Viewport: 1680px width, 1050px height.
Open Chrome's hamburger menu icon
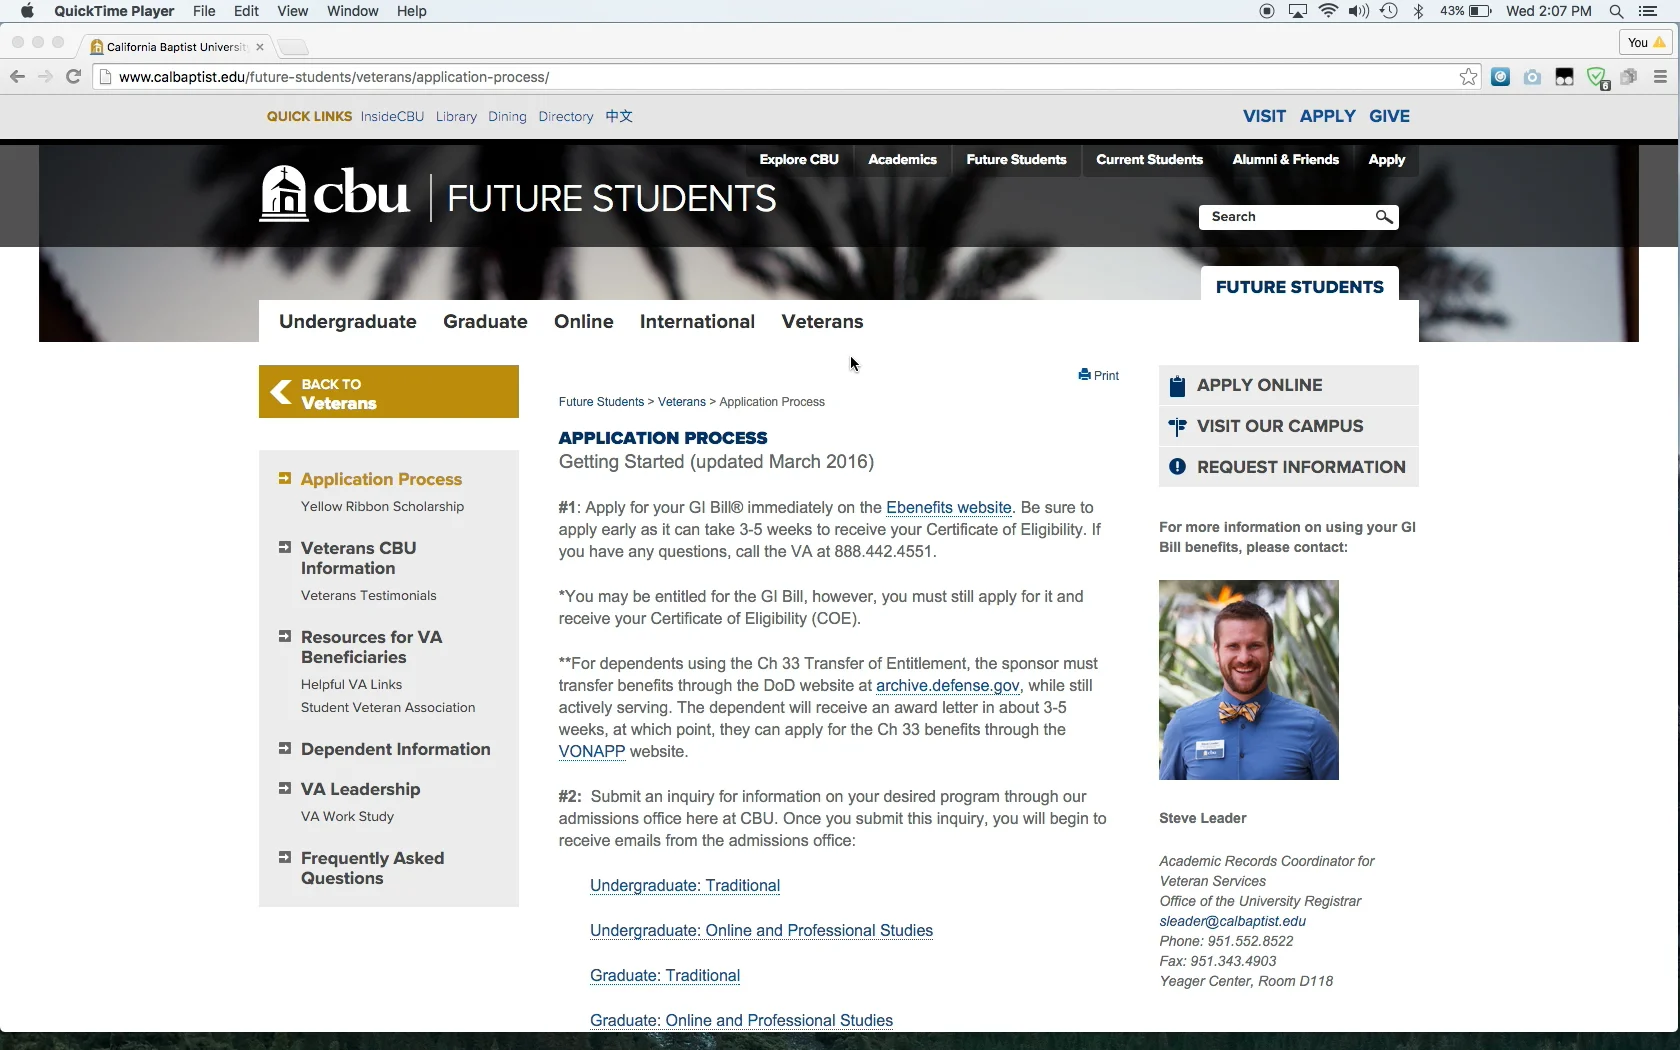point(1660,77)
